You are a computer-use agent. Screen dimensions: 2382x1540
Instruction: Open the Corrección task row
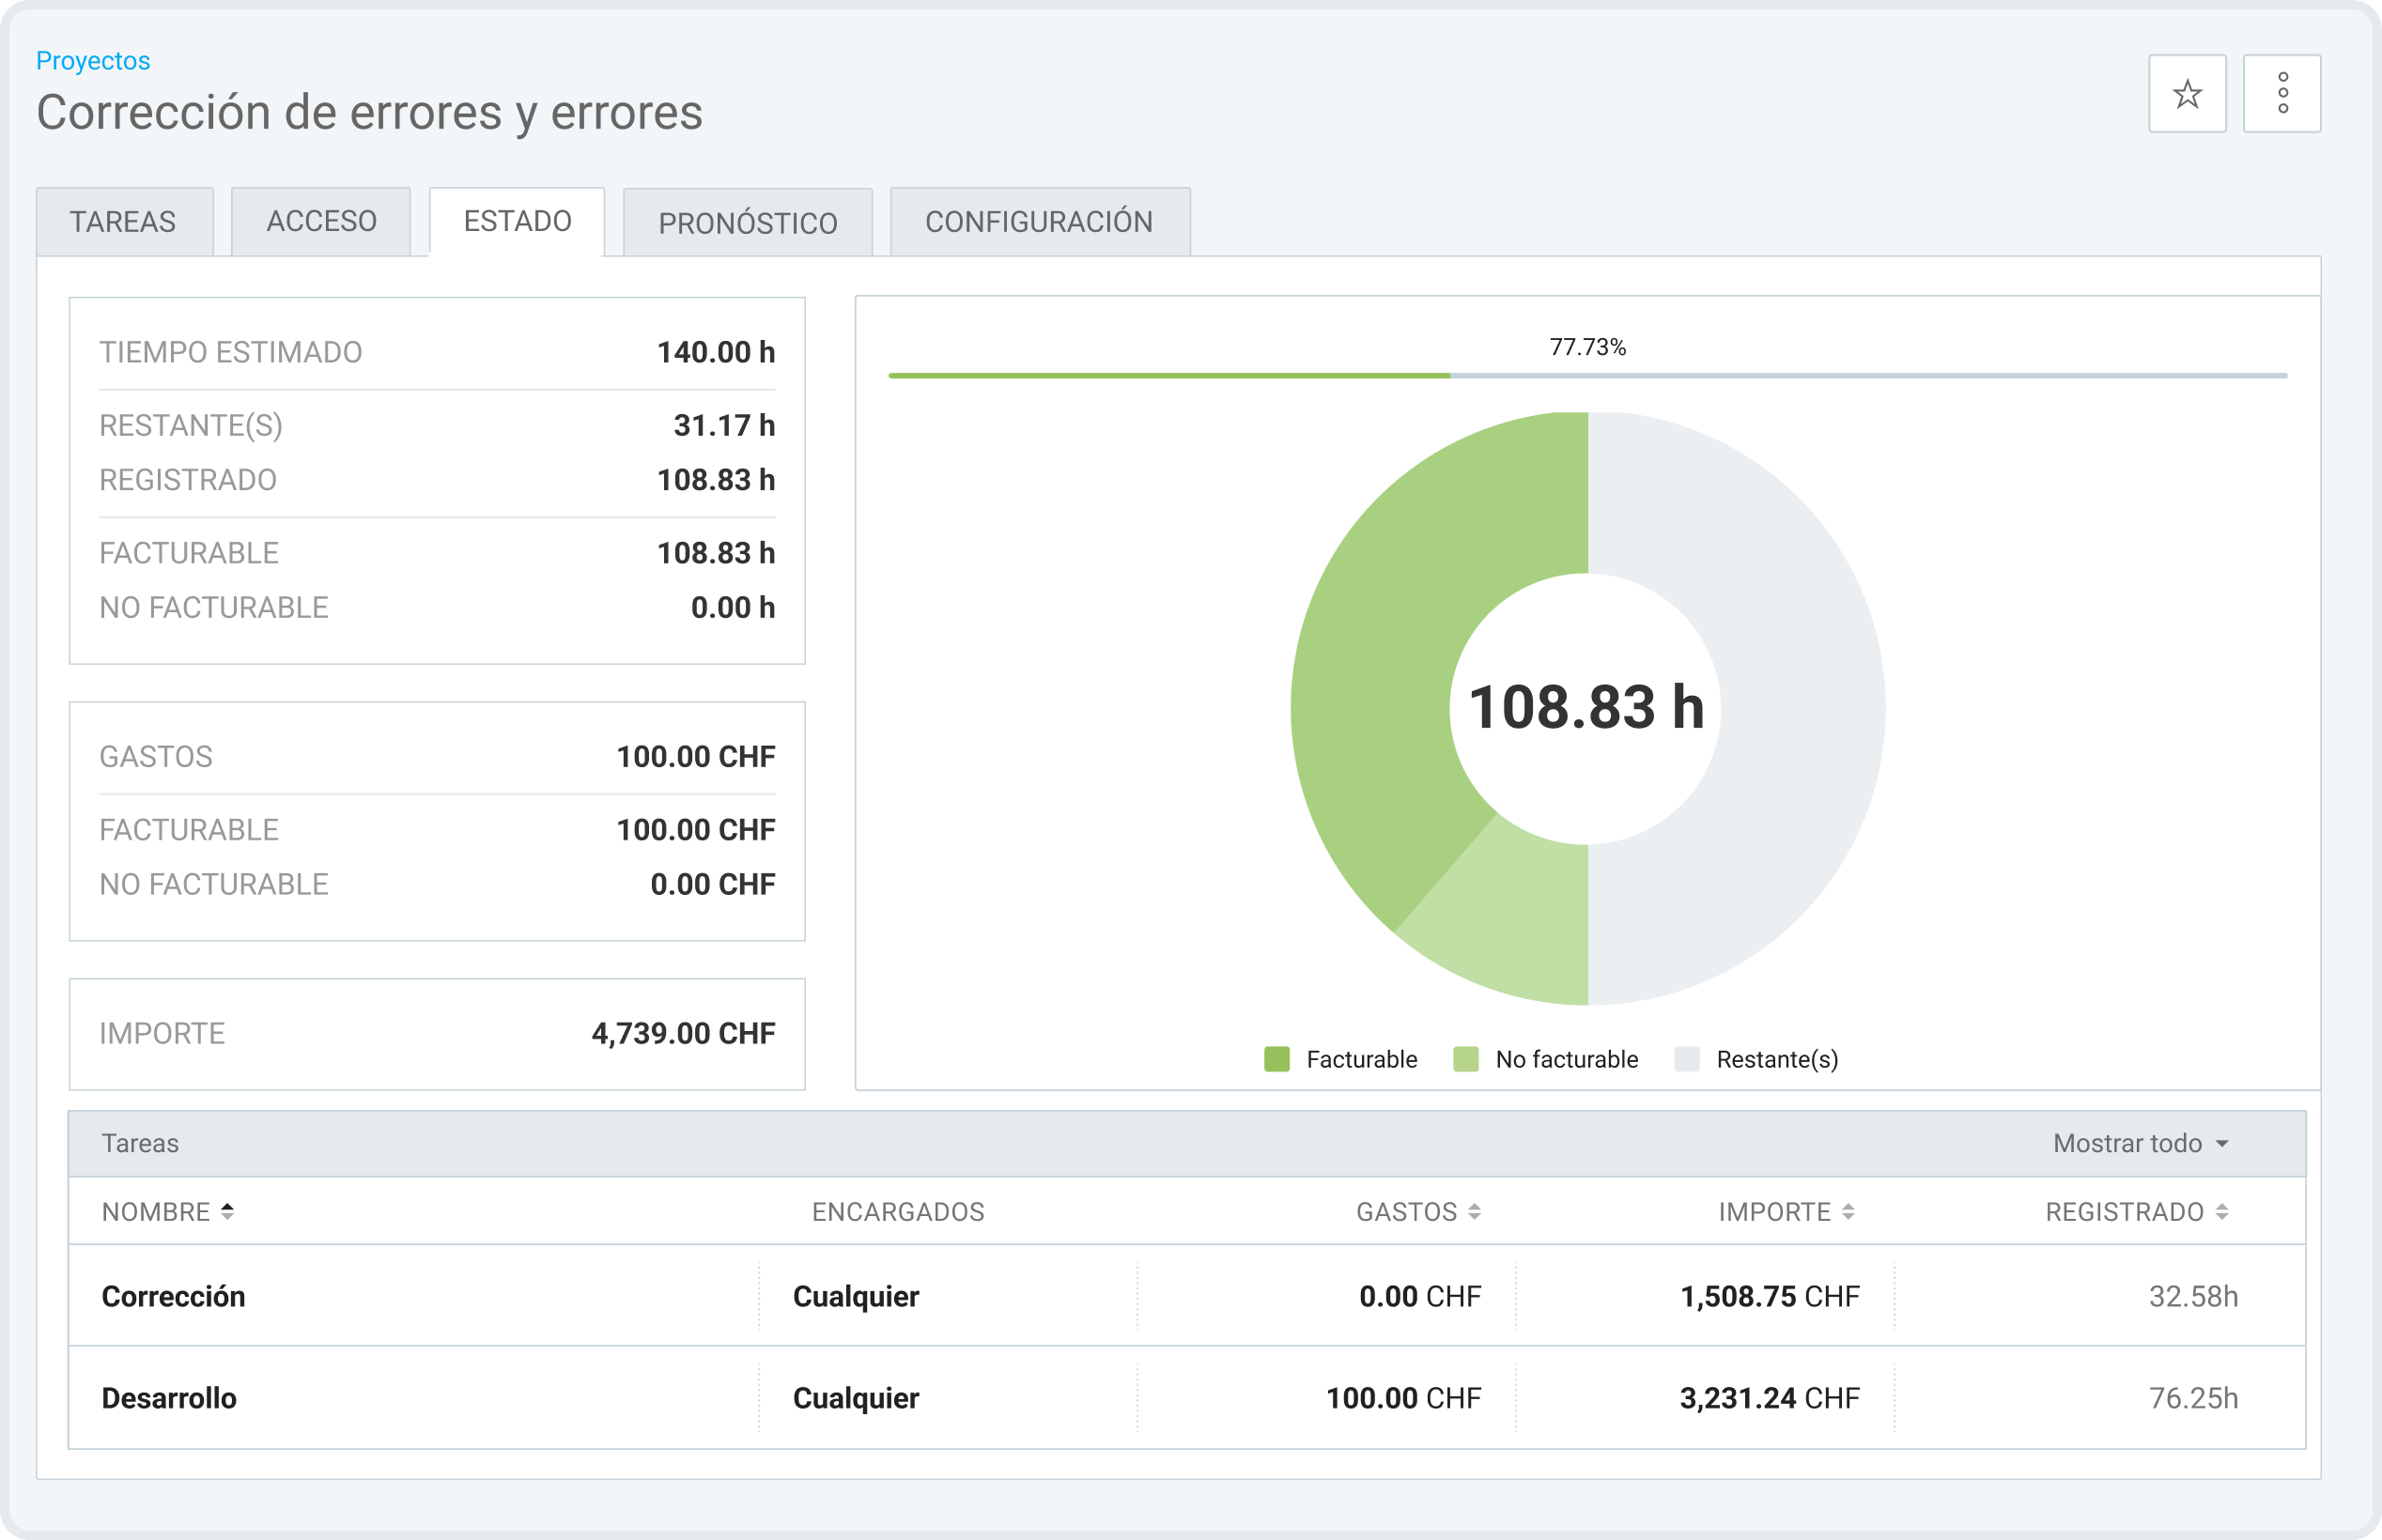click(x=174, y=1296)
